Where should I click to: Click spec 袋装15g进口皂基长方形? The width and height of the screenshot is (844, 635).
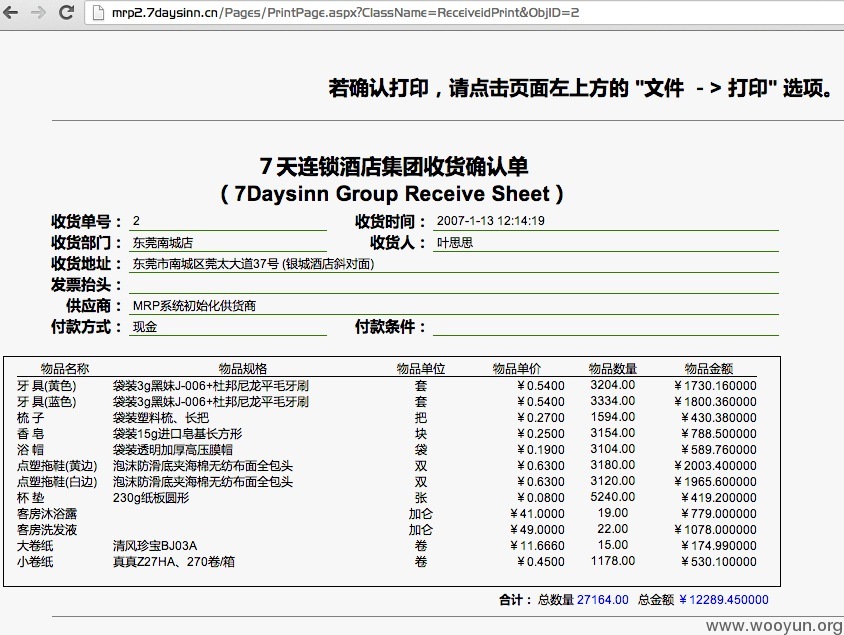click(x=178, y=434)
